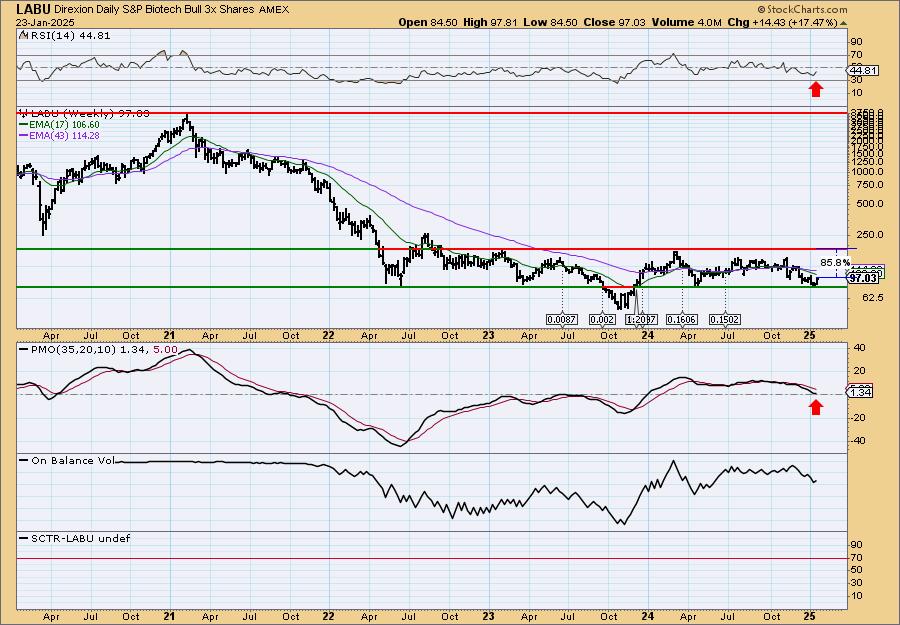The width and height of the screenshot is (900, 625).
Task: Click the purple EMA(43) legend line swatch
Action: point(26,135)
